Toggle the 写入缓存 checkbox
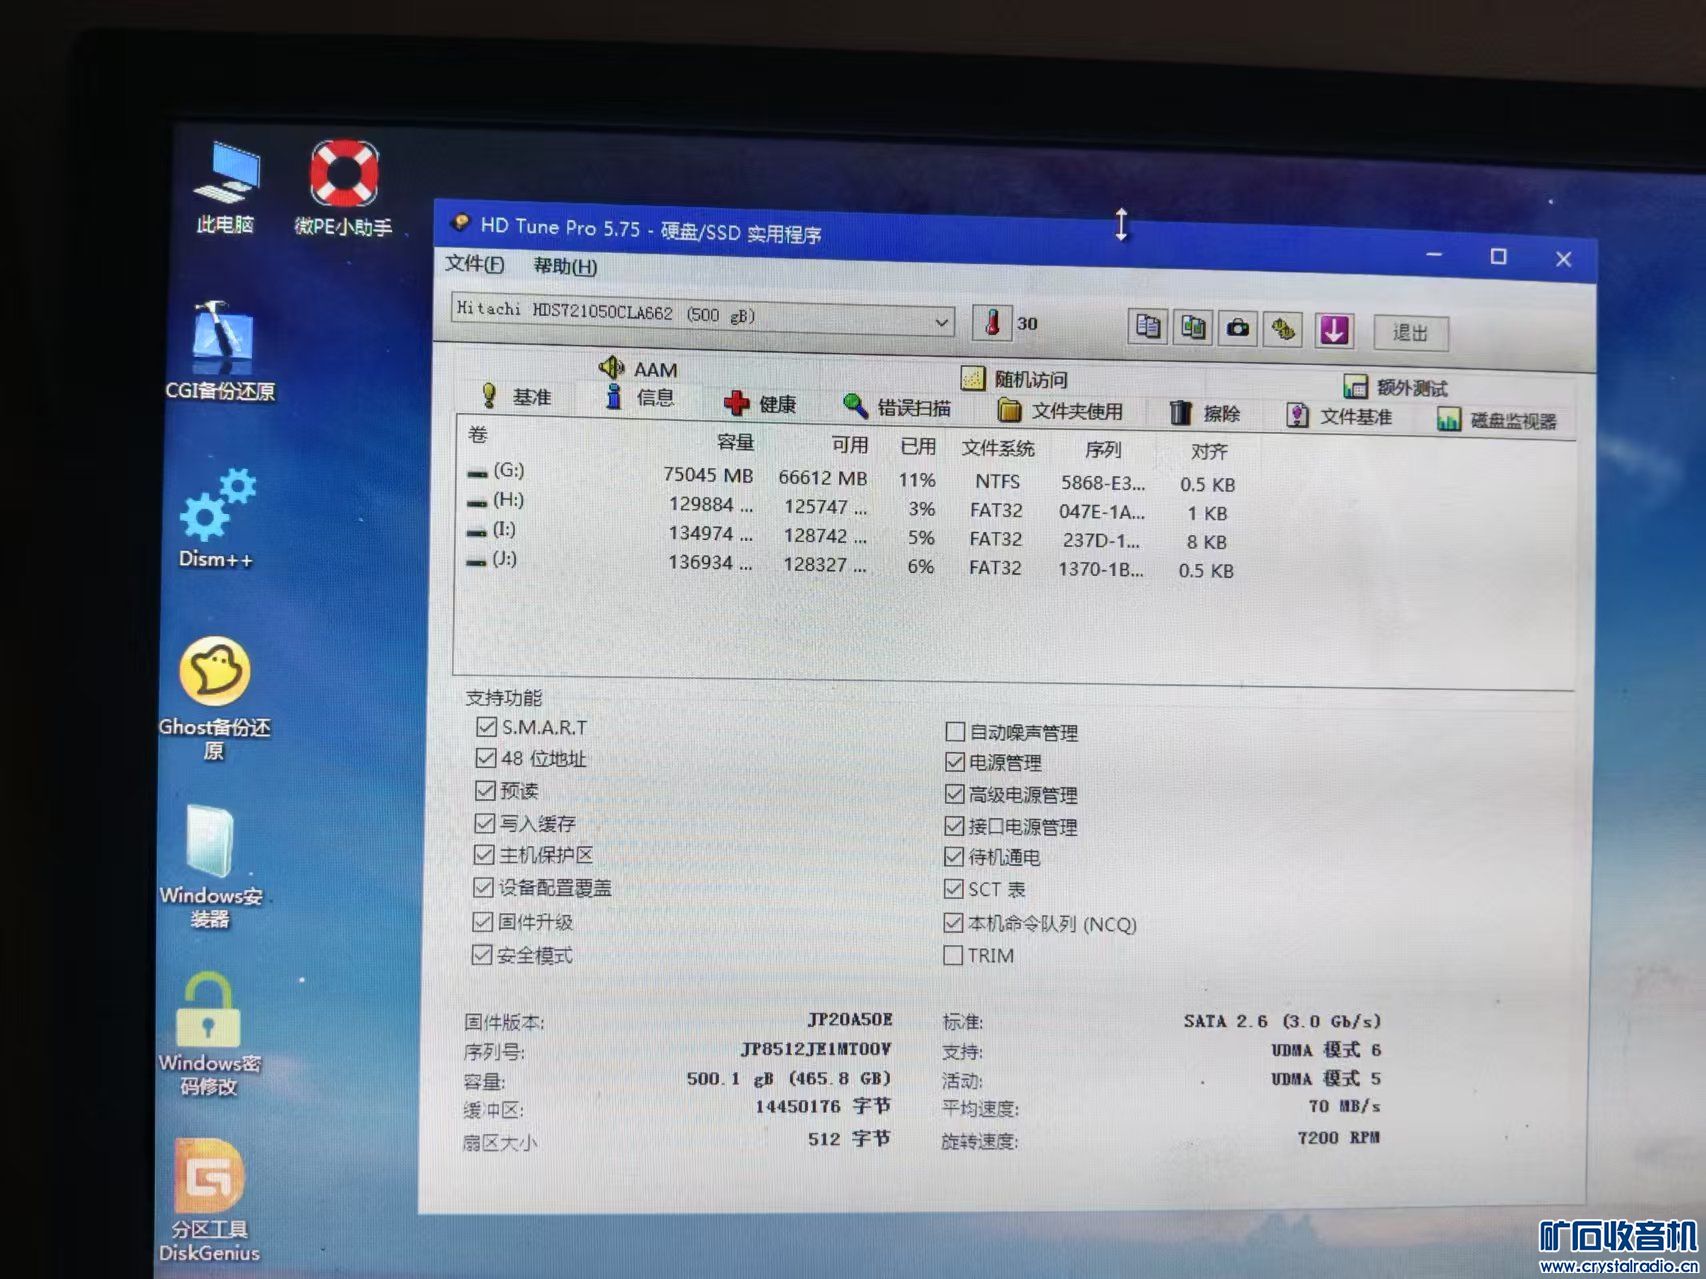The height and width of the screenshot is (1279, 1706). click(484, 823)
